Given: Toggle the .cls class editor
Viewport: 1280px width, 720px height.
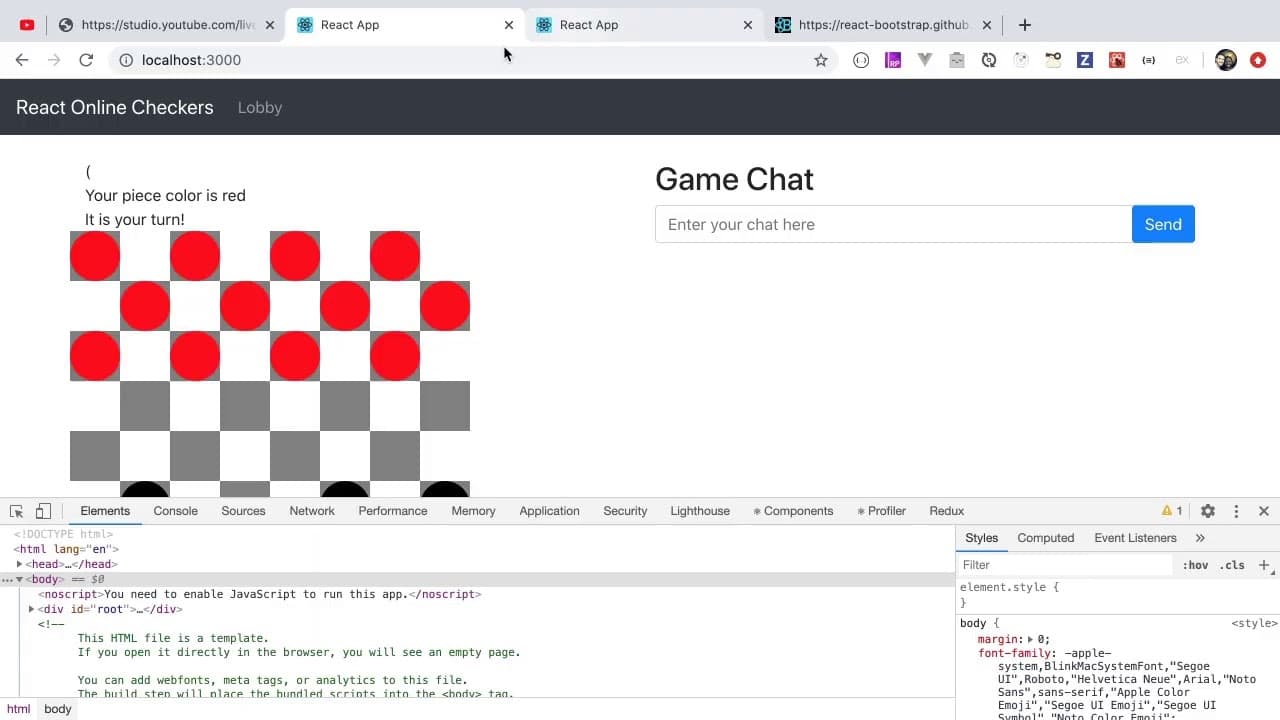Looking at the screenshot, I should click(1232, 565).
